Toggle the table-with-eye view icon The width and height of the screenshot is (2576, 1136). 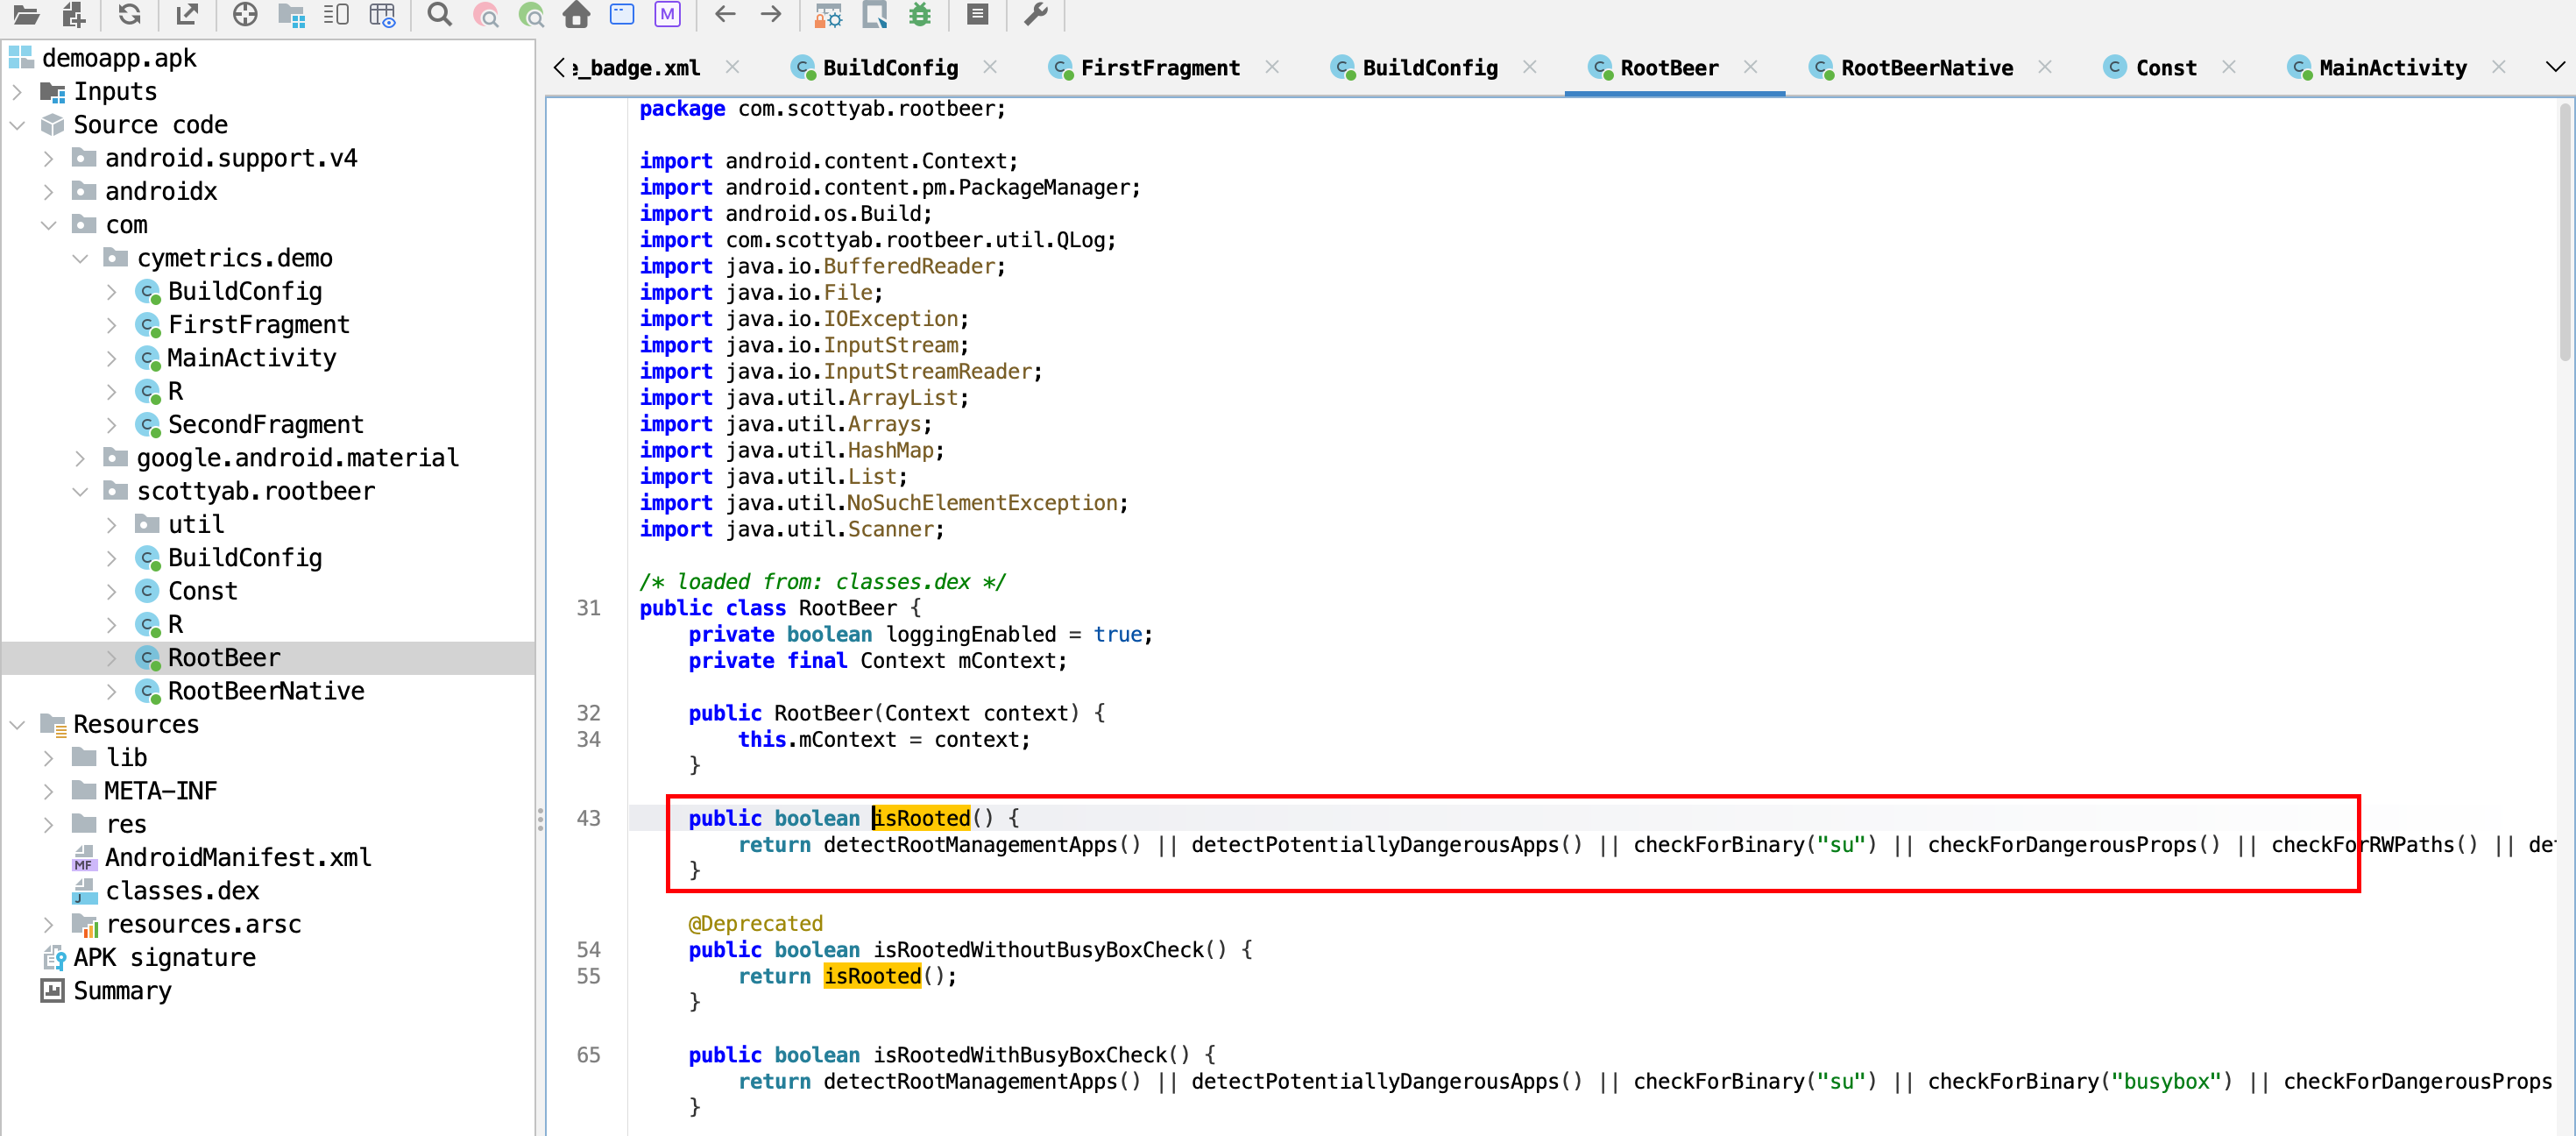(x=383, y=14)
